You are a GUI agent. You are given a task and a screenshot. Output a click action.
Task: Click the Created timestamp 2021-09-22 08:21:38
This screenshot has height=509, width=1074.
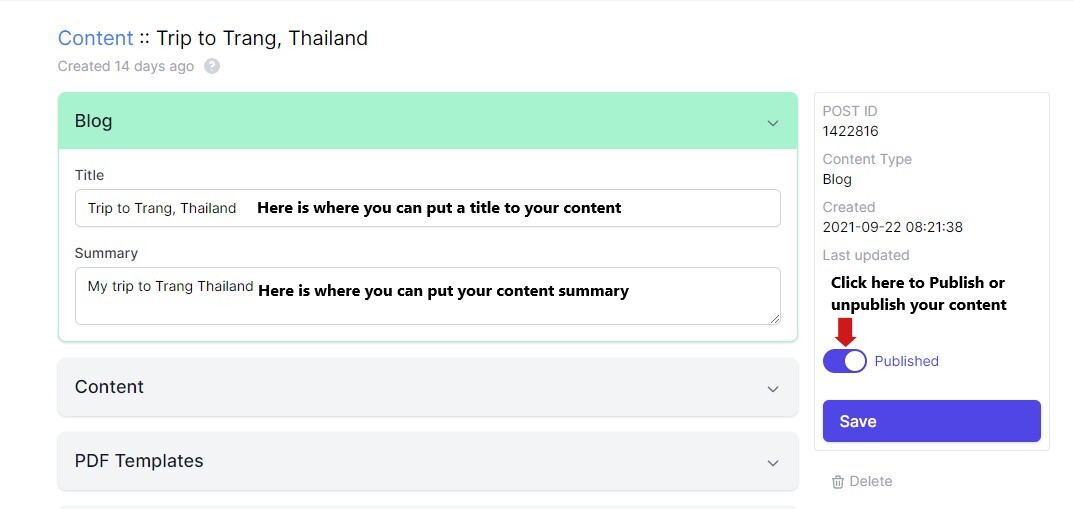pos(893,227)
